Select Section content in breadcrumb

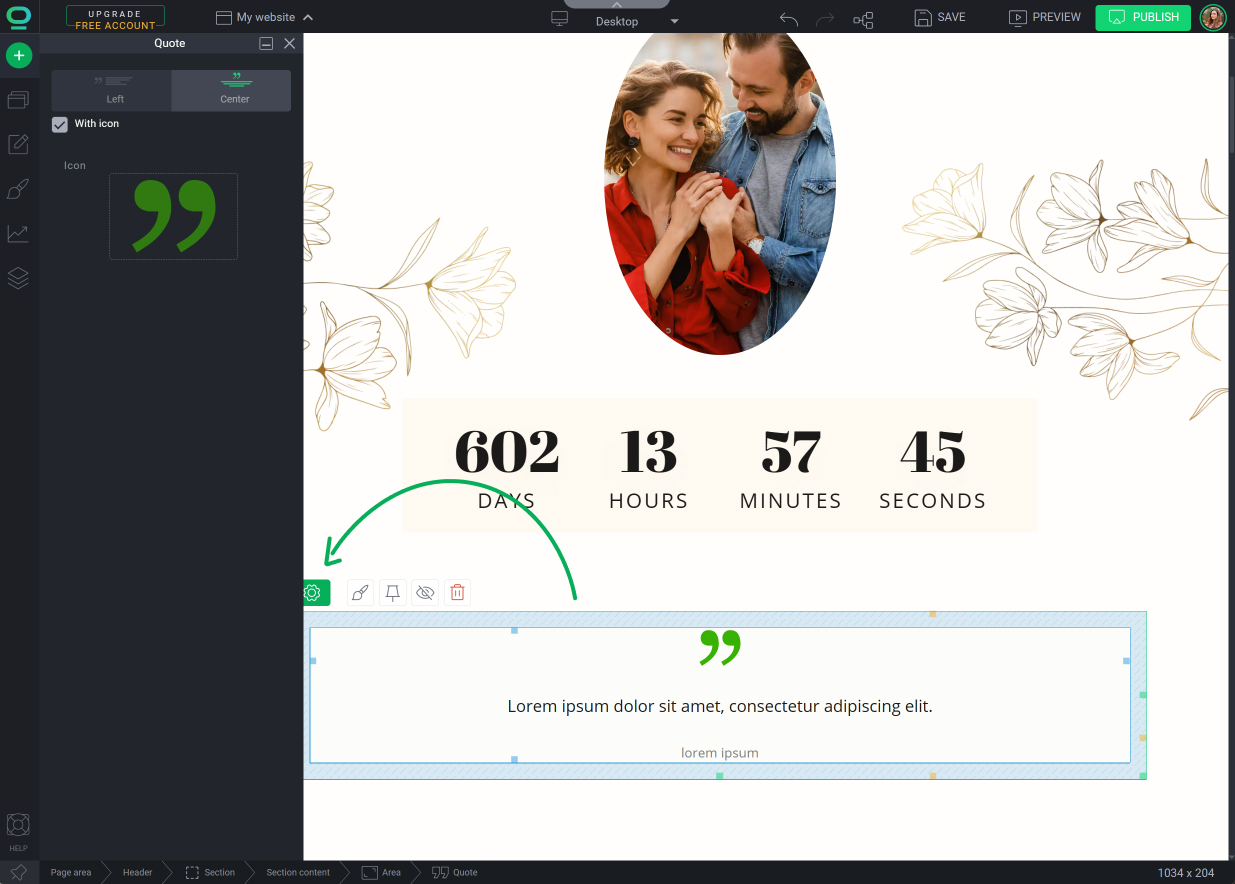(298, 873)
